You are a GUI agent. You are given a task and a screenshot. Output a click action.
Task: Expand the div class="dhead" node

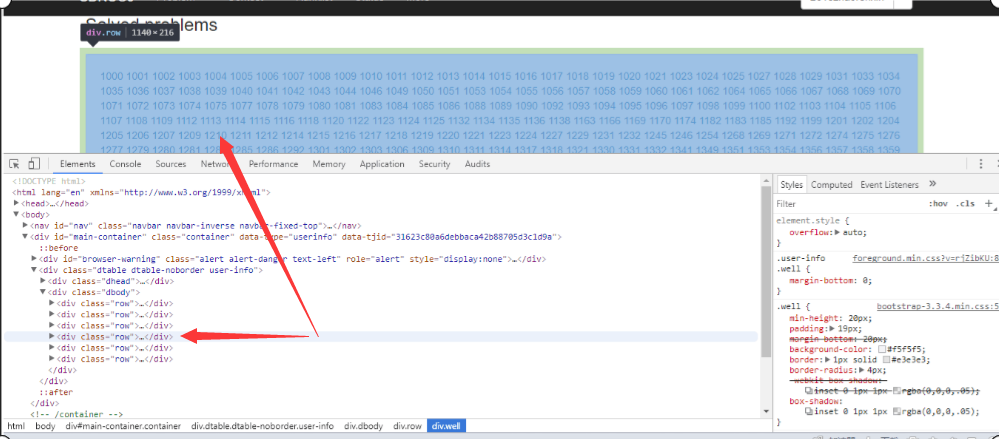tap(43, 281)
